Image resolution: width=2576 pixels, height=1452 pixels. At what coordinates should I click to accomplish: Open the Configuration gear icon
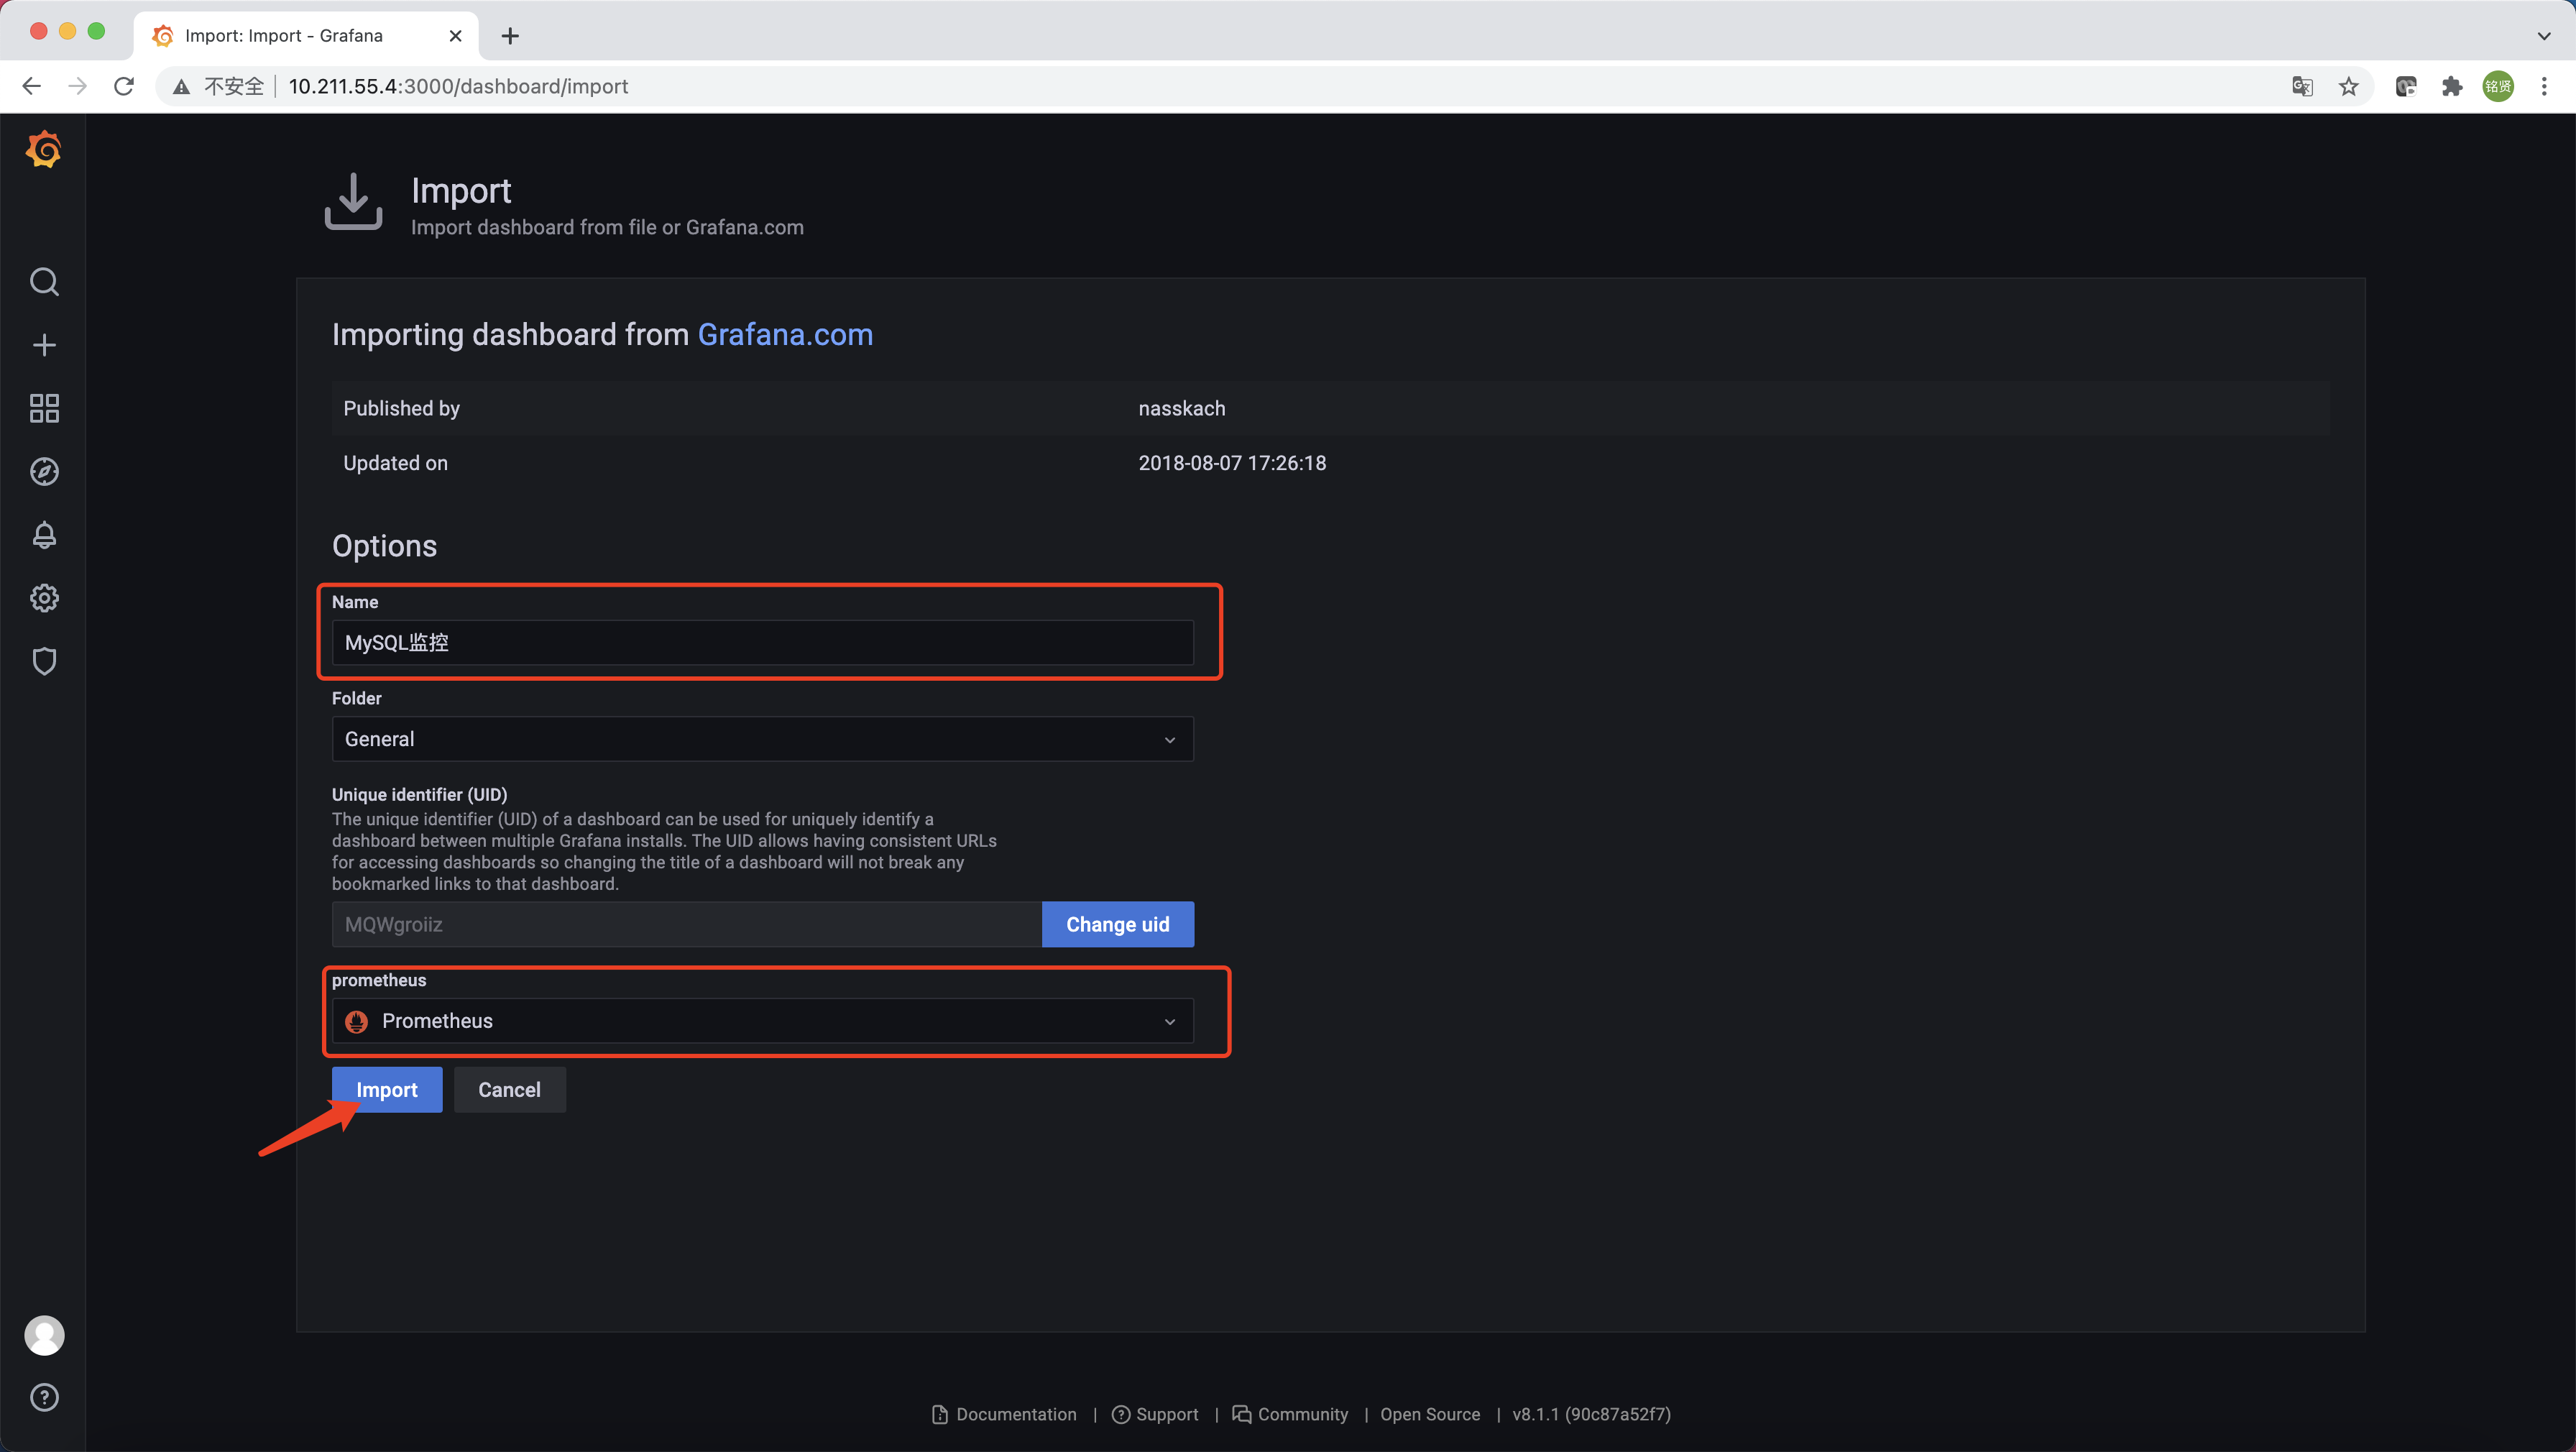[44, 598]
